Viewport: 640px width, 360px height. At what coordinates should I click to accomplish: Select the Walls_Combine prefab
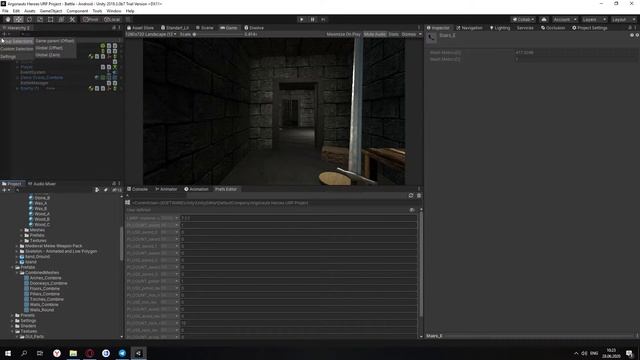point(44,304)
